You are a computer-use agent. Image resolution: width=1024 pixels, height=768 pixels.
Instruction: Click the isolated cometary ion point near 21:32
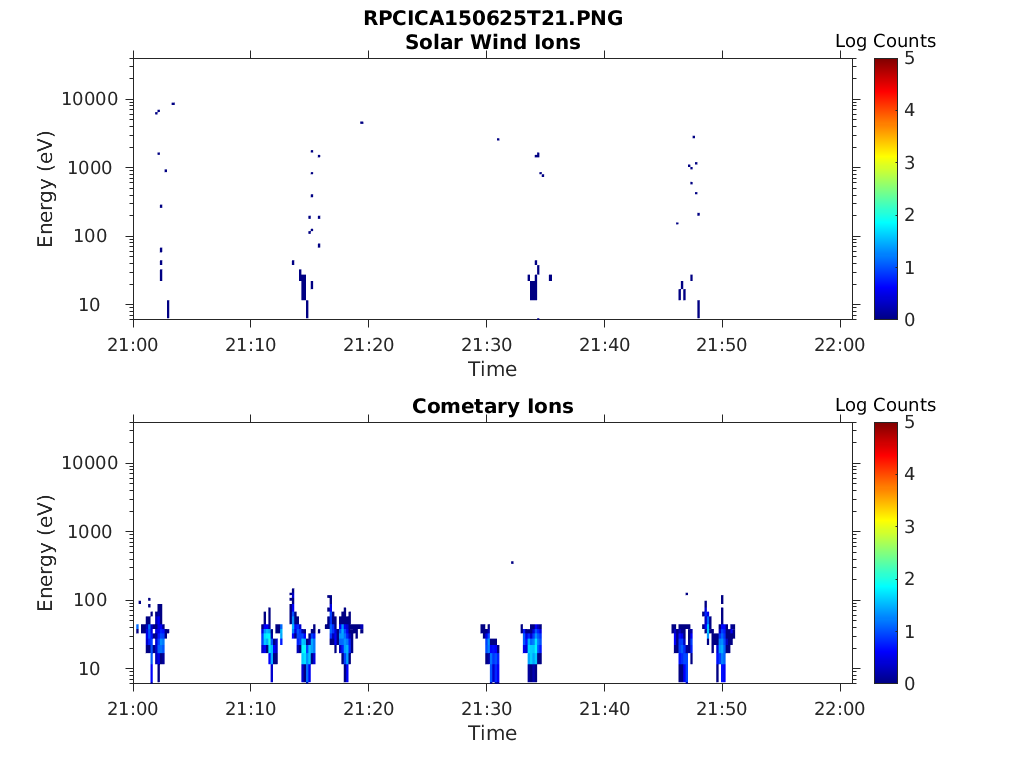(512, 562)
